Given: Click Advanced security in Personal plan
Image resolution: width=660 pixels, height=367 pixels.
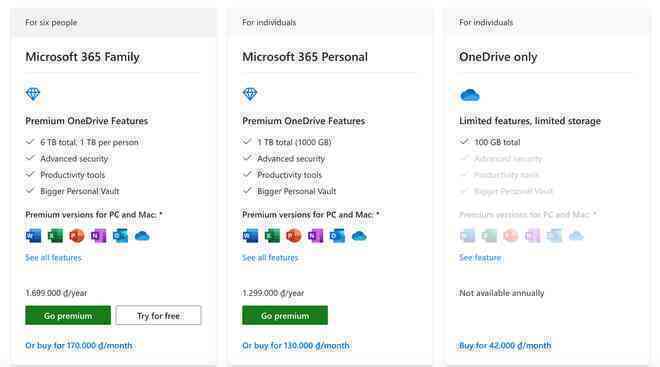Looking at the screenshot, I should point(291,159).
